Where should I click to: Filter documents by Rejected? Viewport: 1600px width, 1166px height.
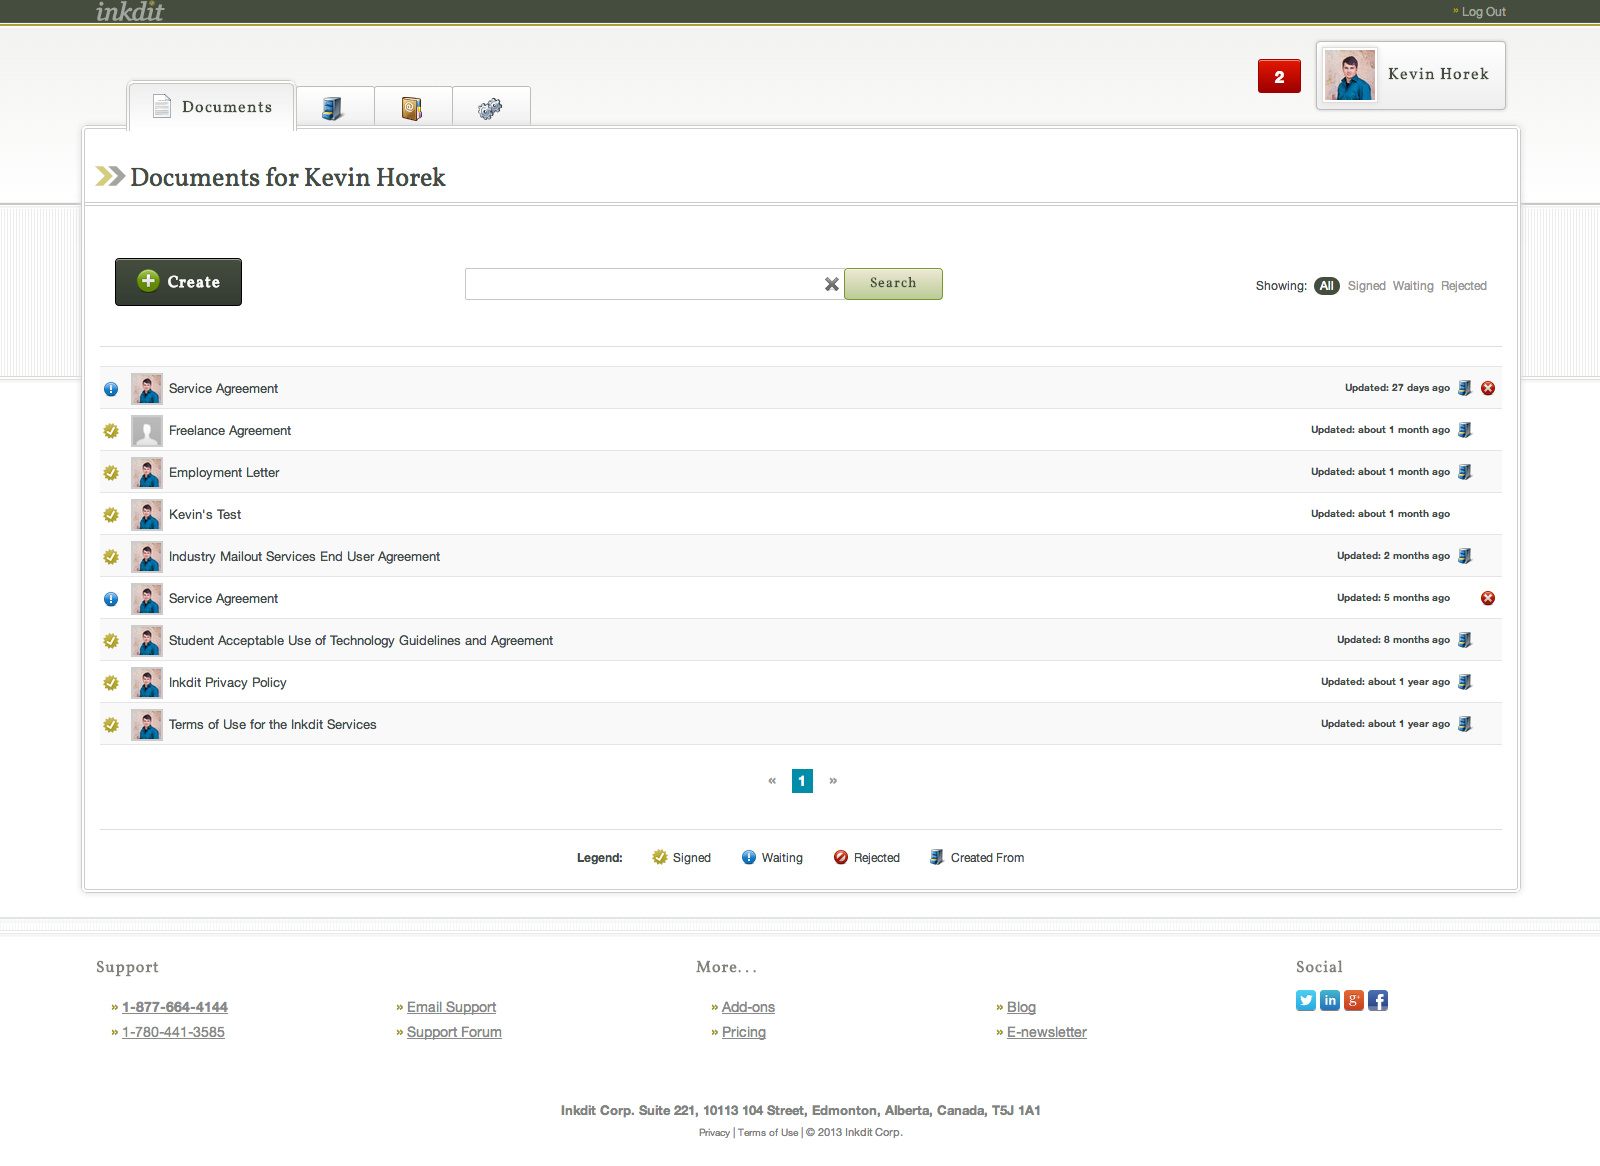(x=1463, y=286)
